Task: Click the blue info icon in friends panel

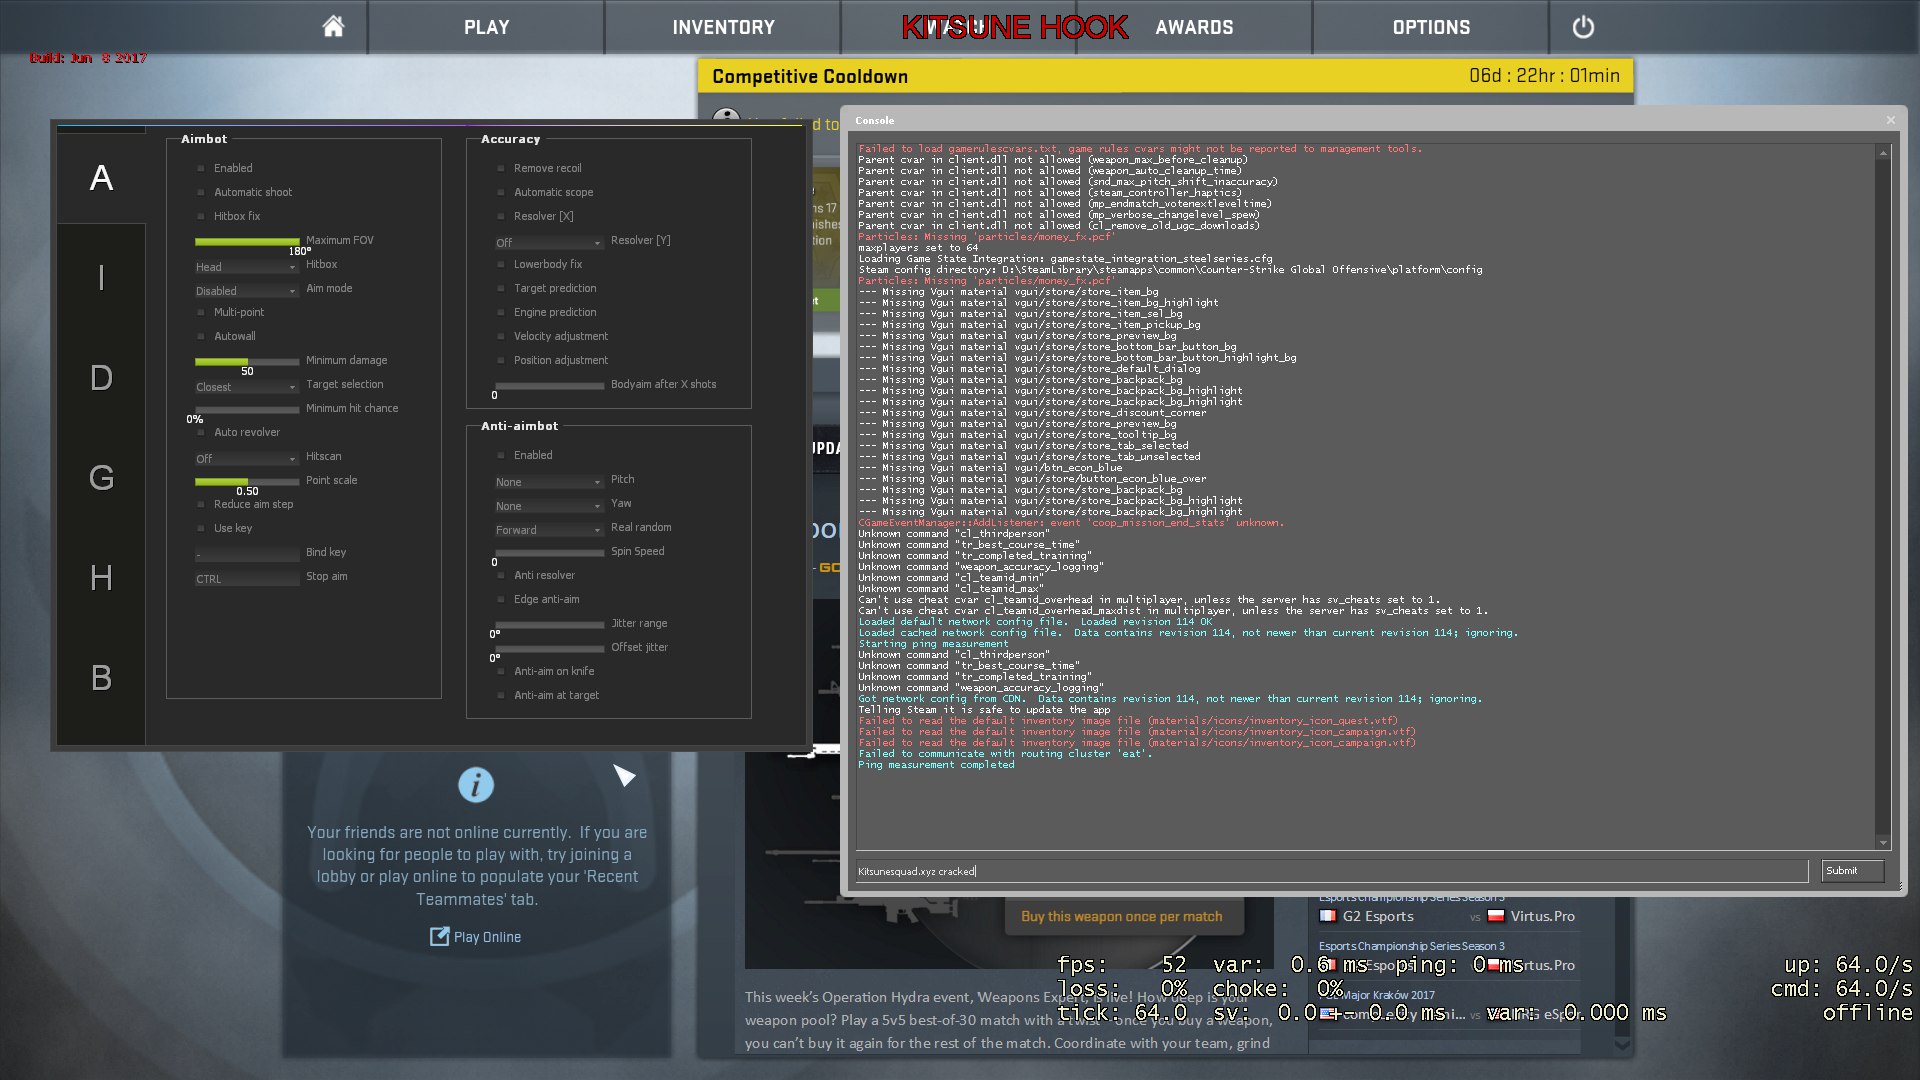Action: (476, 785)
